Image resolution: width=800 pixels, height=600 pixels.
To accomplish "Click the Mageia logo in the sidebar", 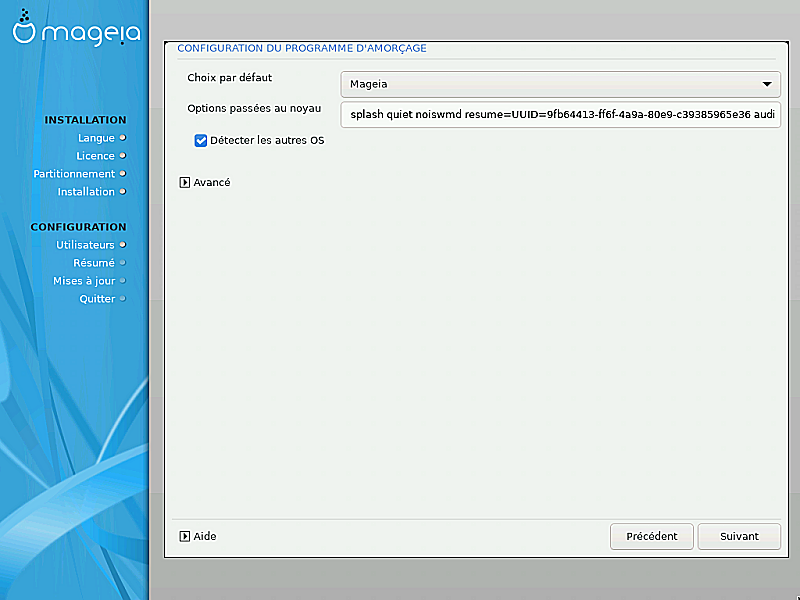I will pos(76,31).
